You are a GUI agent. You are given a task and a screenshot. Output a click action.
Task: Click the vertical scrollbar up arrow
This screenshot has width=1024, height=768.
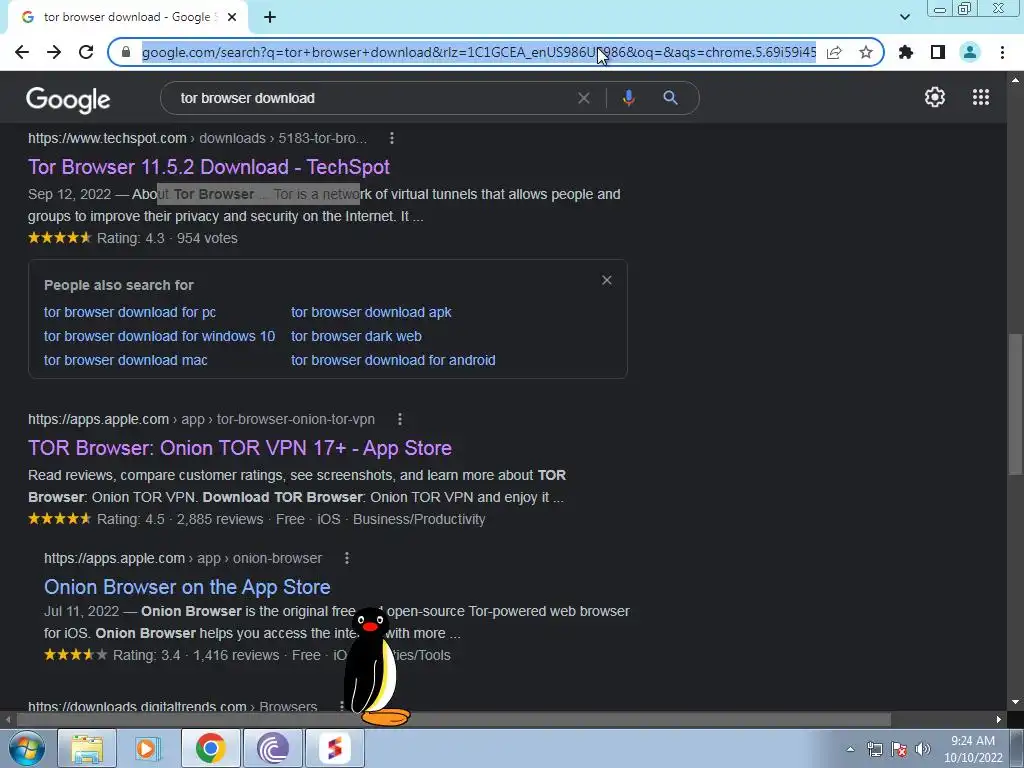pyautogui.click(x=1015, y=80)
